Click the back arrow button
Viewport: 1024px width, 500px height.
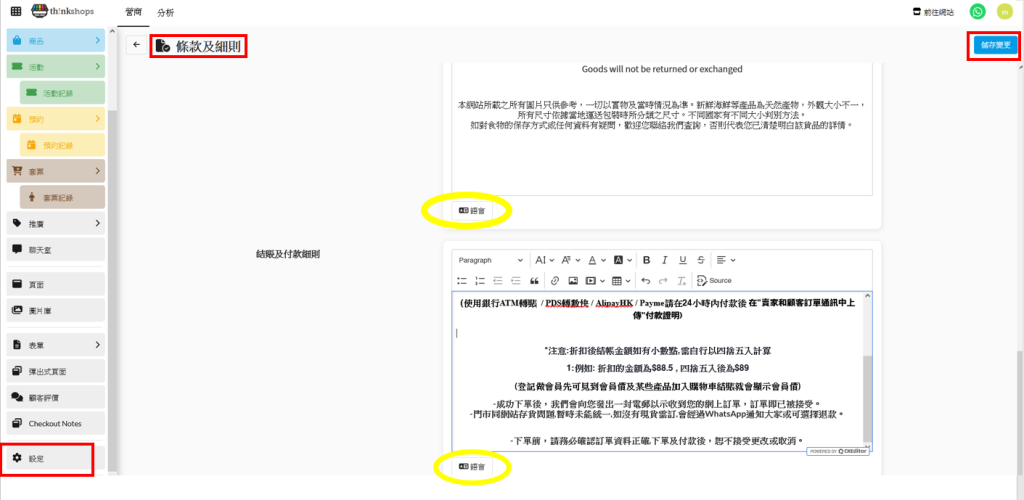pos(136,45)
